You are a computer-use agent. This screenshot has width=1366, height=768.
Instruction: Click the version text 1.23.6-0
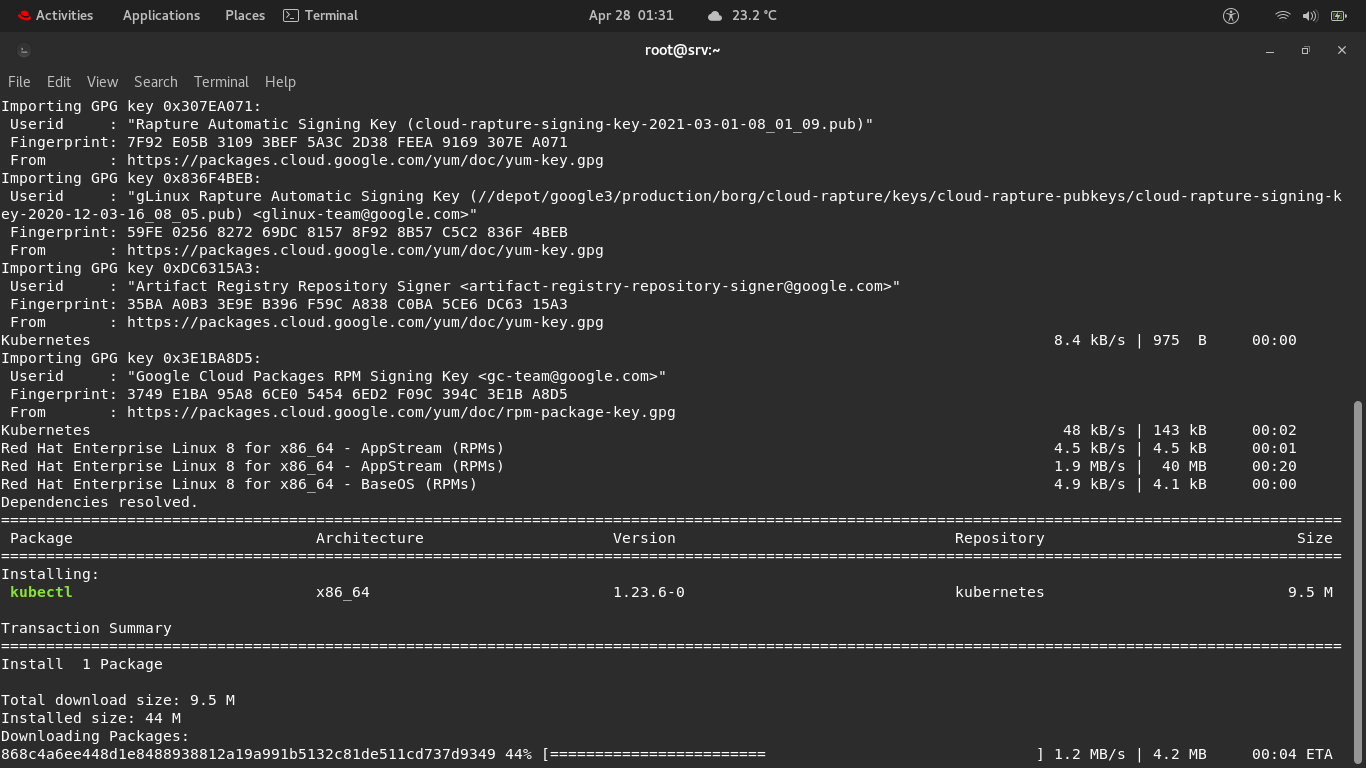(649, 592)
